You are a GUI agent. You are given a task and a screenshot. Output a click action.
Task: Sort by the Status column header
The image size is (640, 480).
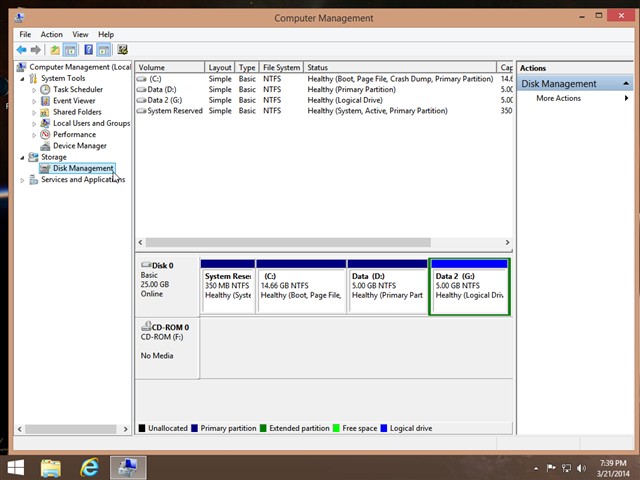click(400, 67)
